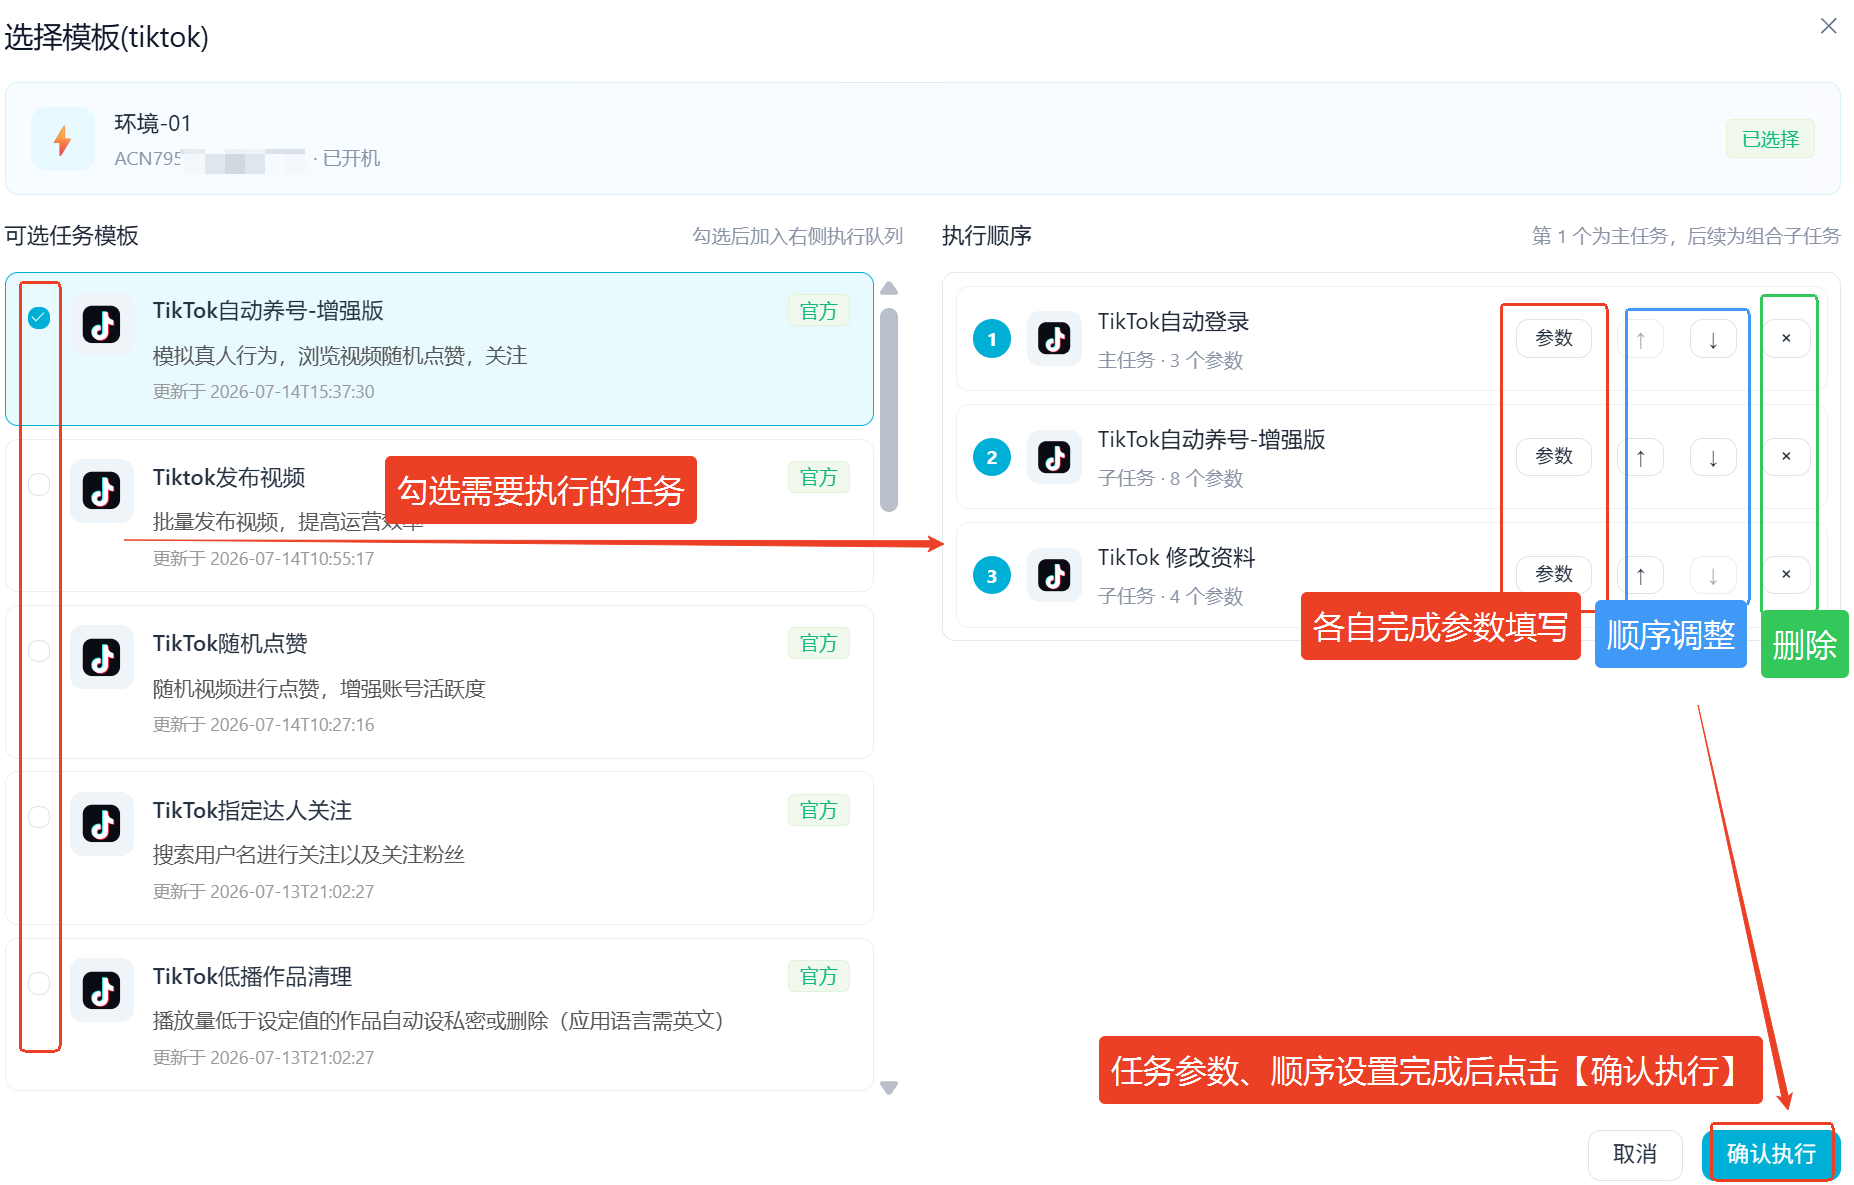Open 参数 settings for TikTok自动登录
1854x1185 pixels.
[1554, 338]
